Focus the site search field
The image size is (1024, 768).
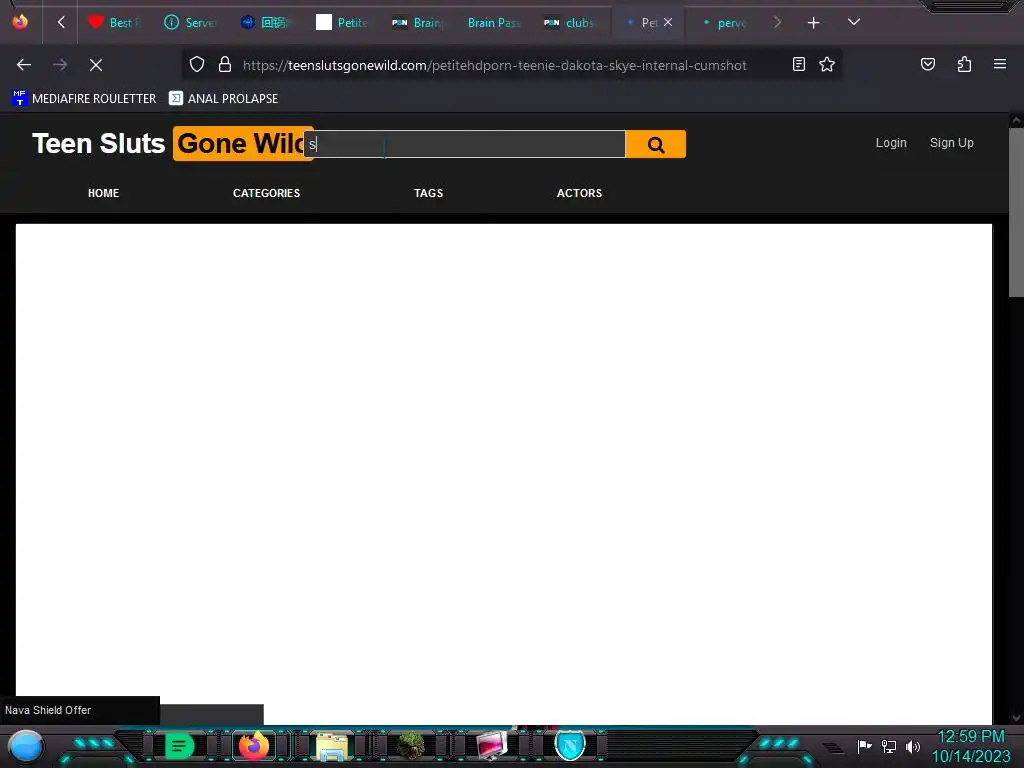[x=465, y=144]
